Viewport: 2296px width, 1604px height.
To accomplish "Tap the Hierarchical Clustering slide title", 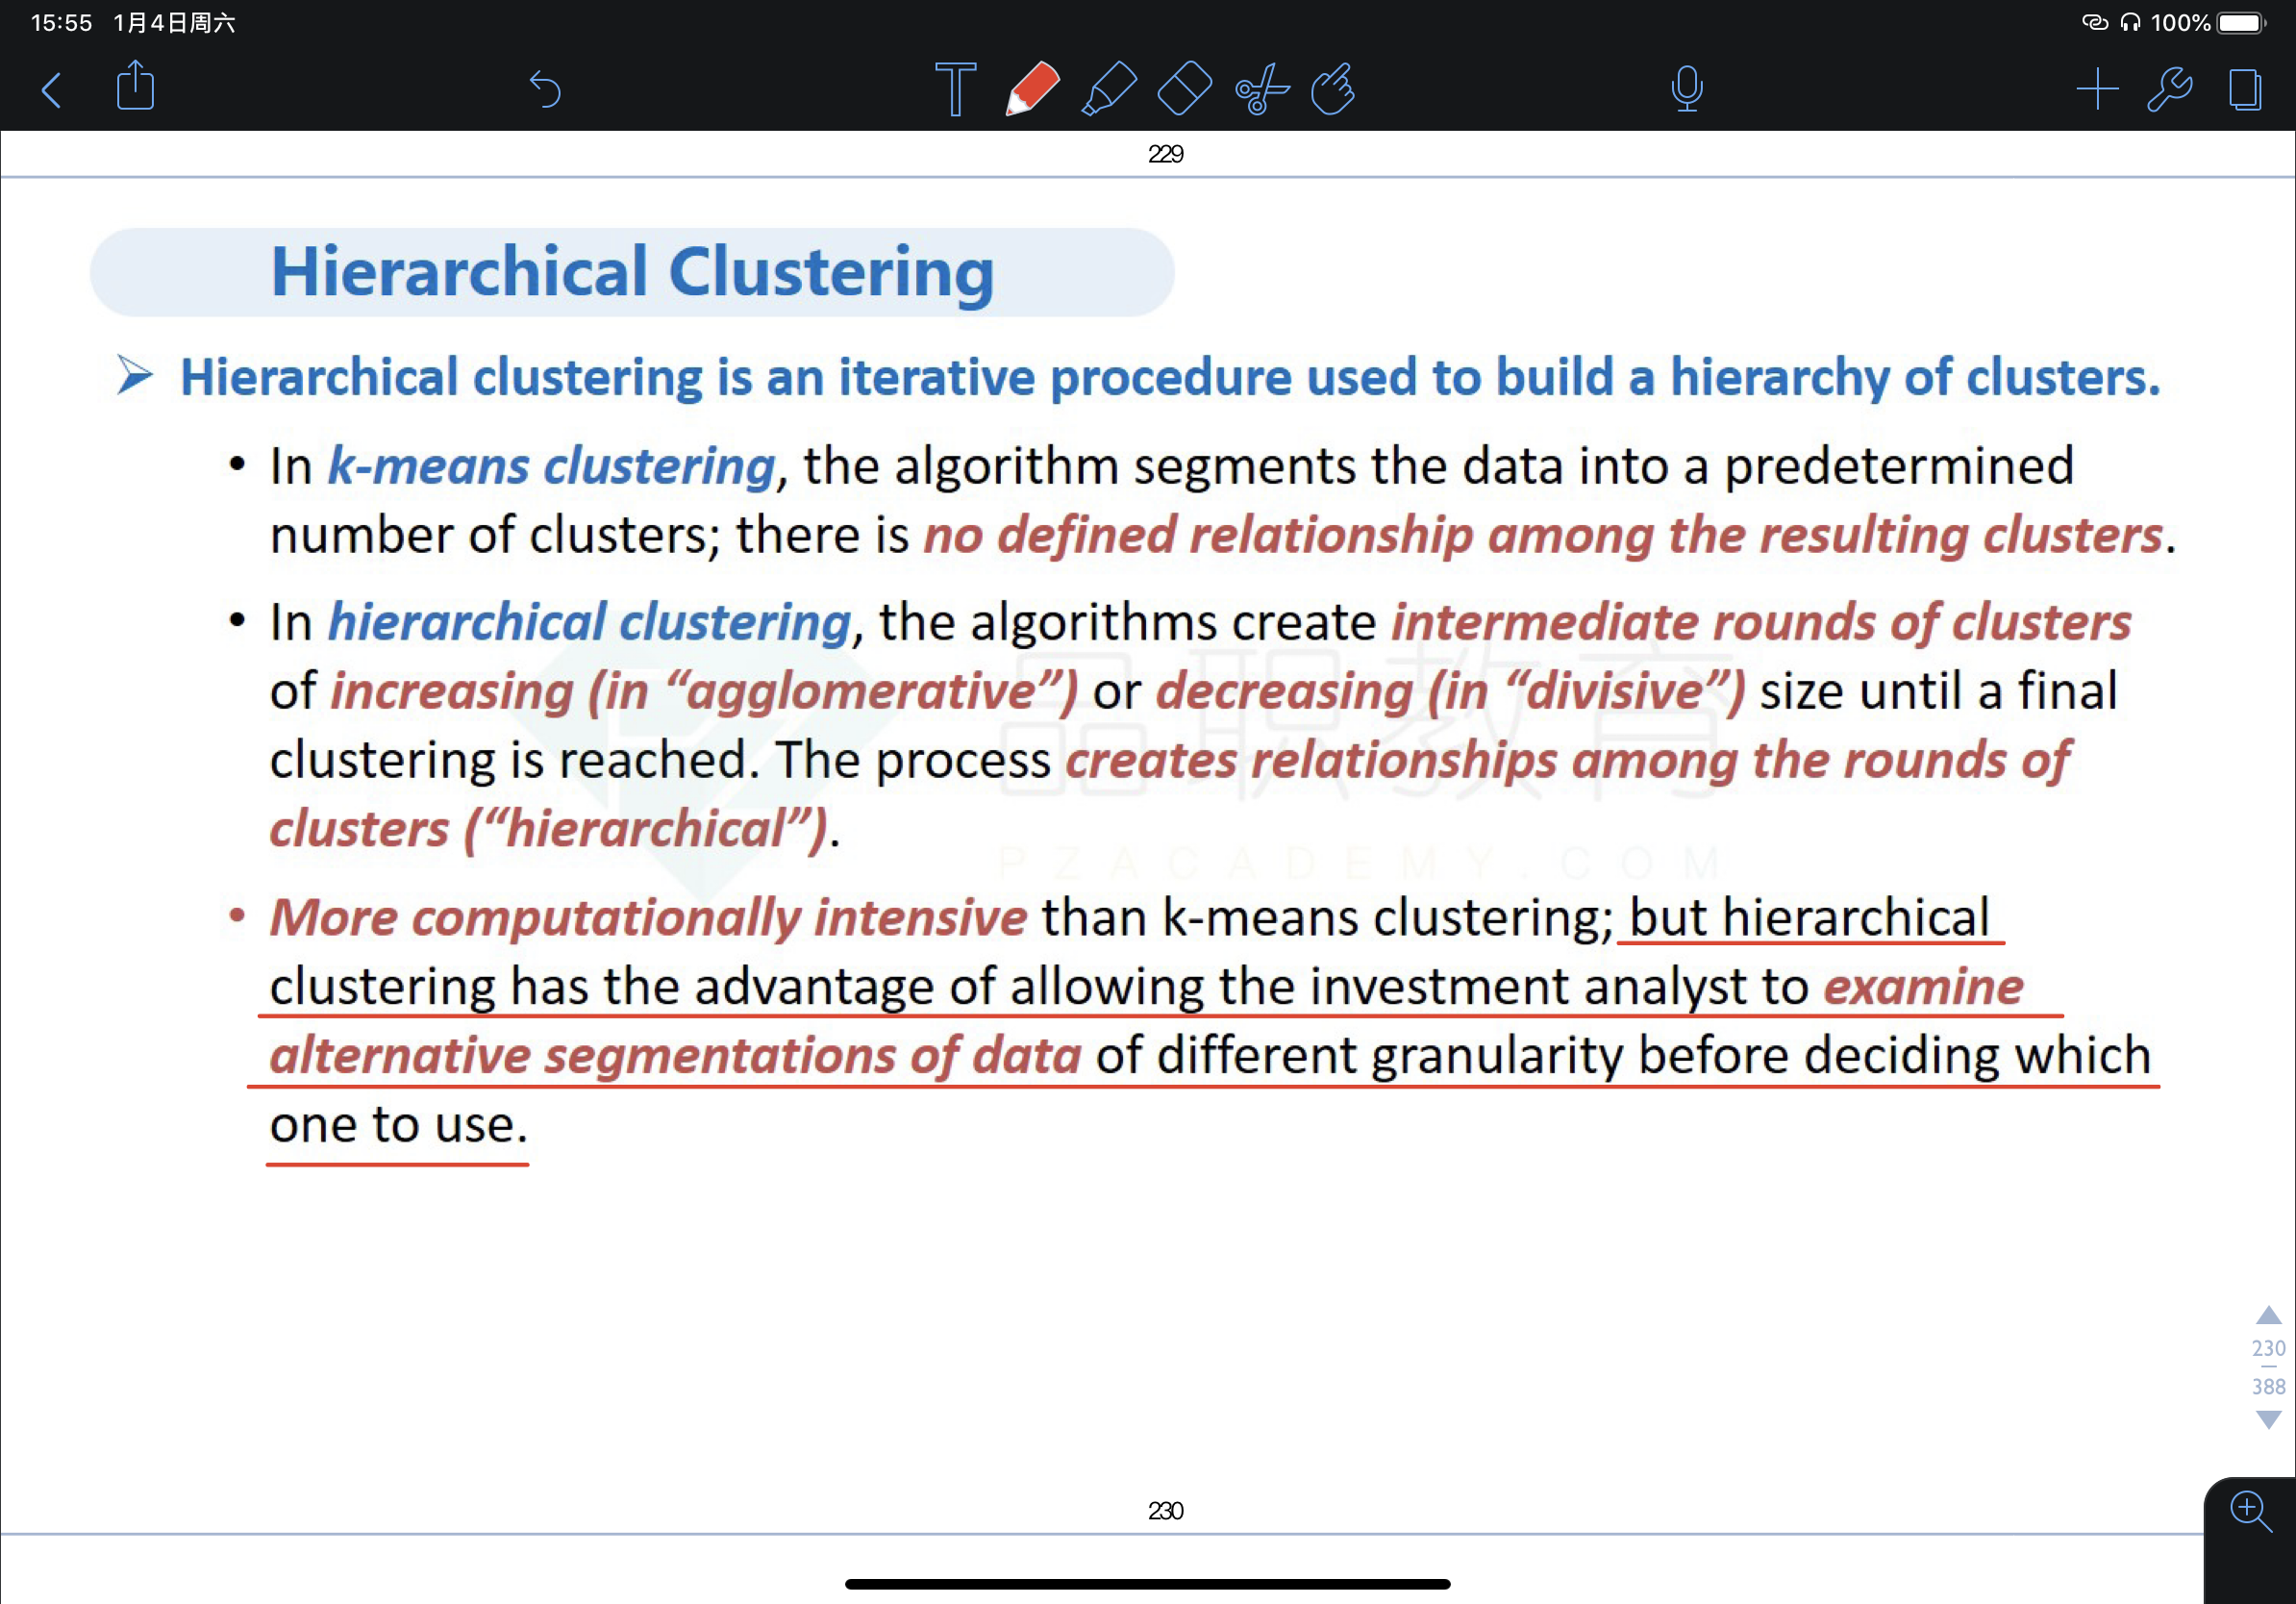I will (x=632, y=272).
